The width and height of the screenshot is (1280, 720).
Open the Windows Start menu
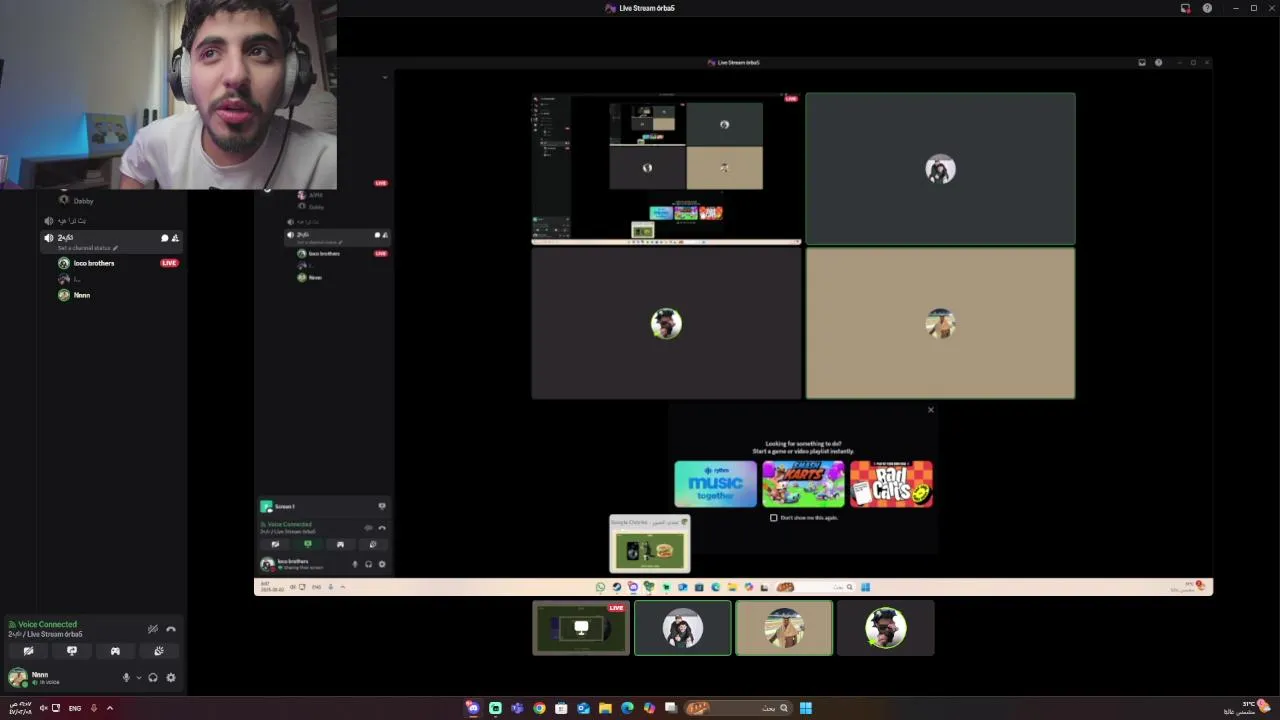pos(805,708)
